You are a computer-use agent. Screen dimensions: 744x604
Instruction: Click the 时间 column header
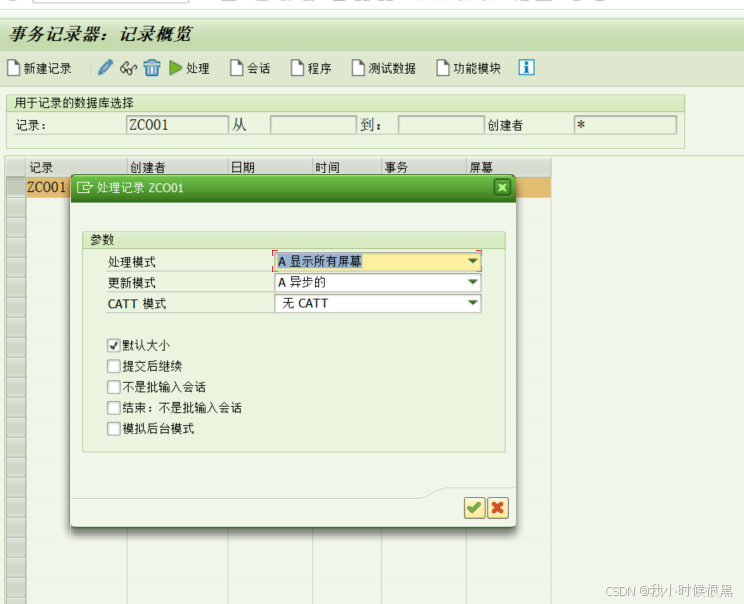[347, 167]
